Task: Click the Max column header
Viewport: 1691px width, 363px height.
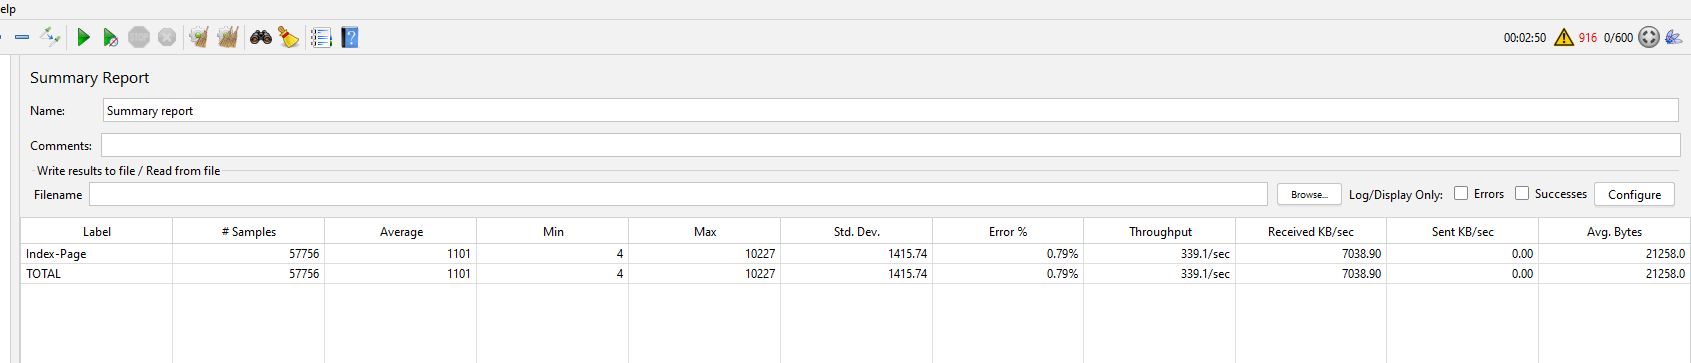Action: (705, 231)
